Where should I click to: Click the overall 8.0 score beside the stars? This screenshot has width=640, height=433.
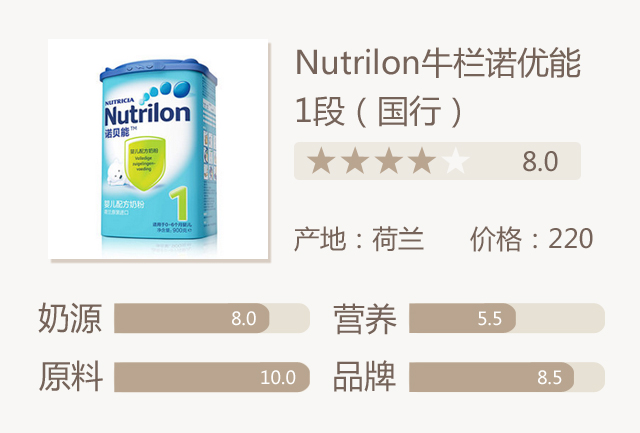(540, 160)
